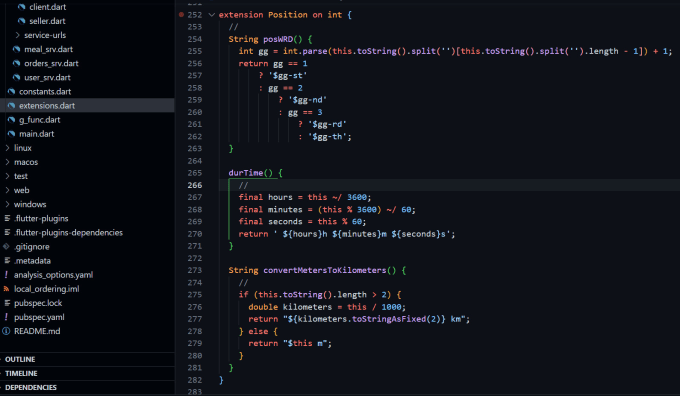Click the Dart icon beside constants.dart
The image size is (680, 396).
tap(11, 92)
